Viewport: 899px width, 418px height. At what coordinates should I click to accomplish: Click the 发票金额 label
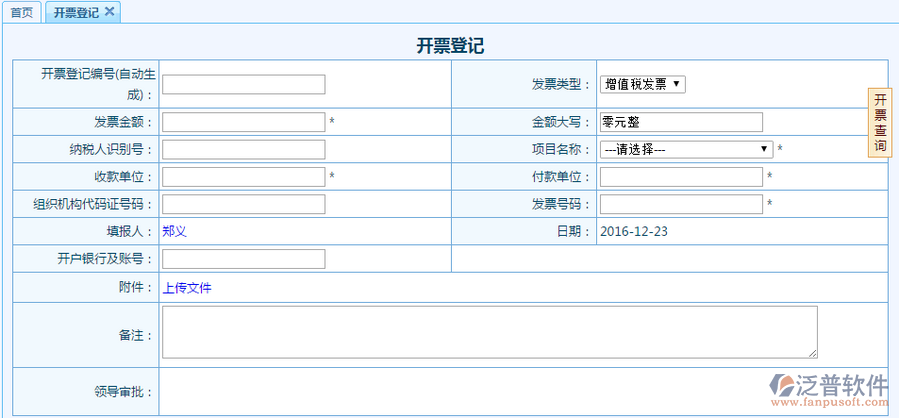[x=123, y=122]
